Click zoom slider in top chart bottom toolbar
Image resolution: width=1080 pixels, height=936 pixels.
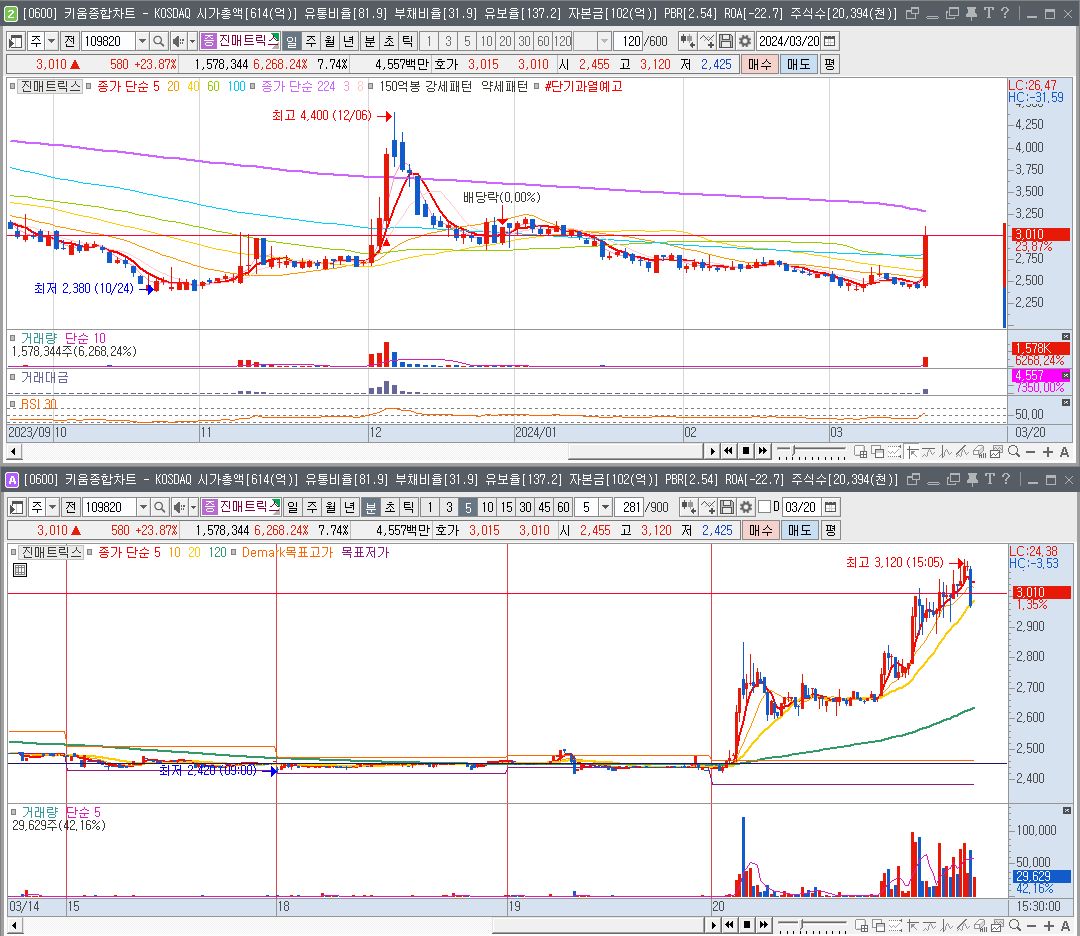(x=811, y=452)
